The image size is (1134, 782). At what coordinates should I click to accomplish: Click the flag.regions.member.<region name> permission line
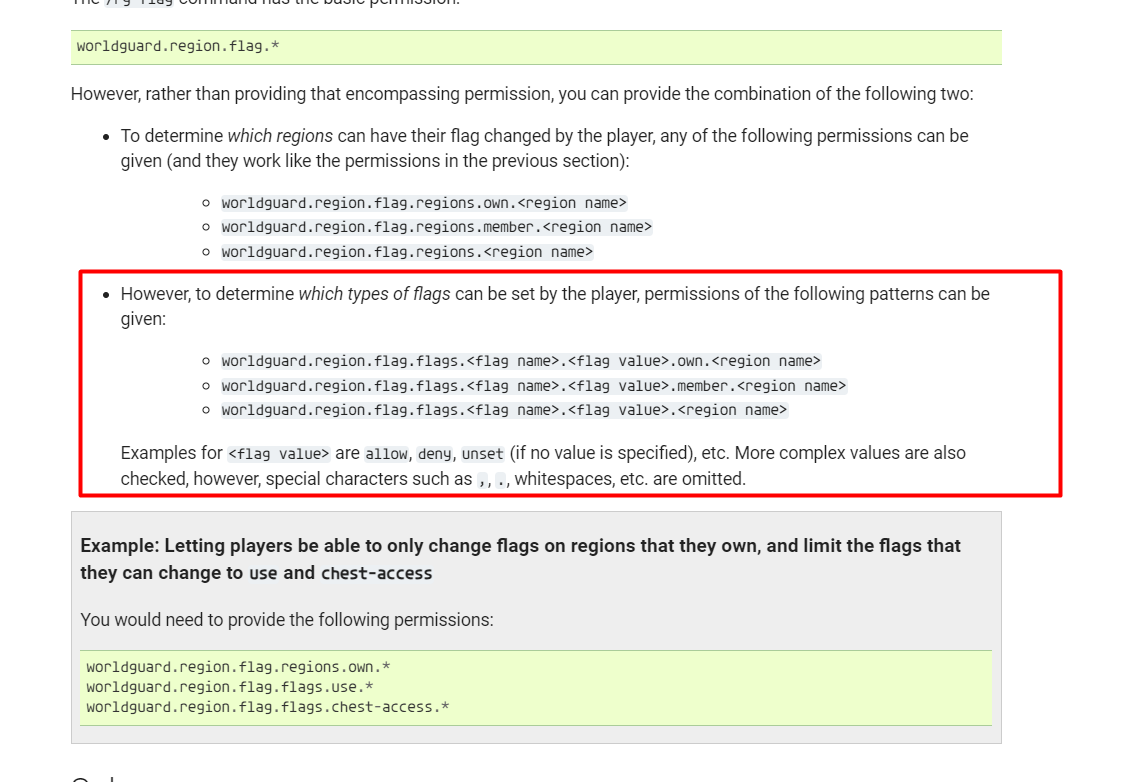tap(436, 227)
